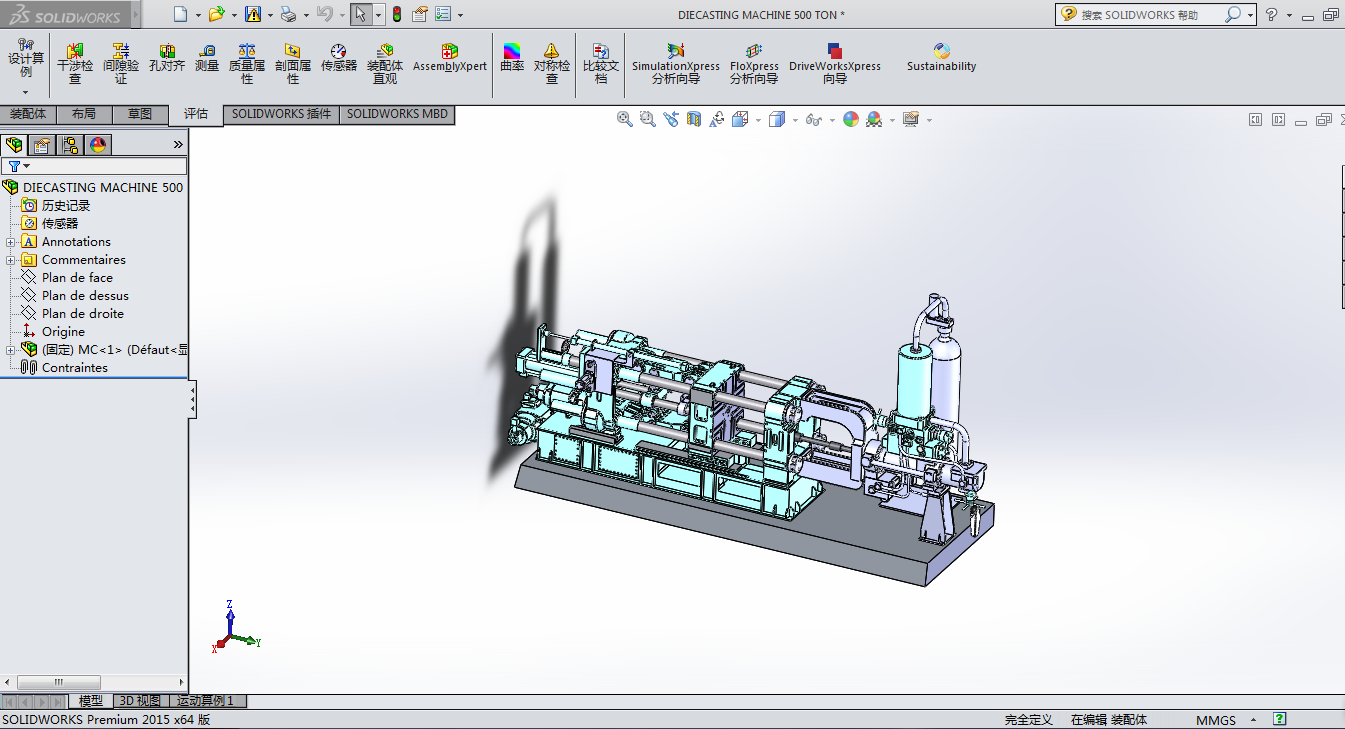1345x729 pixels.
Task: Click the traffic light rebuild icon
Action: tap(396, 14)
